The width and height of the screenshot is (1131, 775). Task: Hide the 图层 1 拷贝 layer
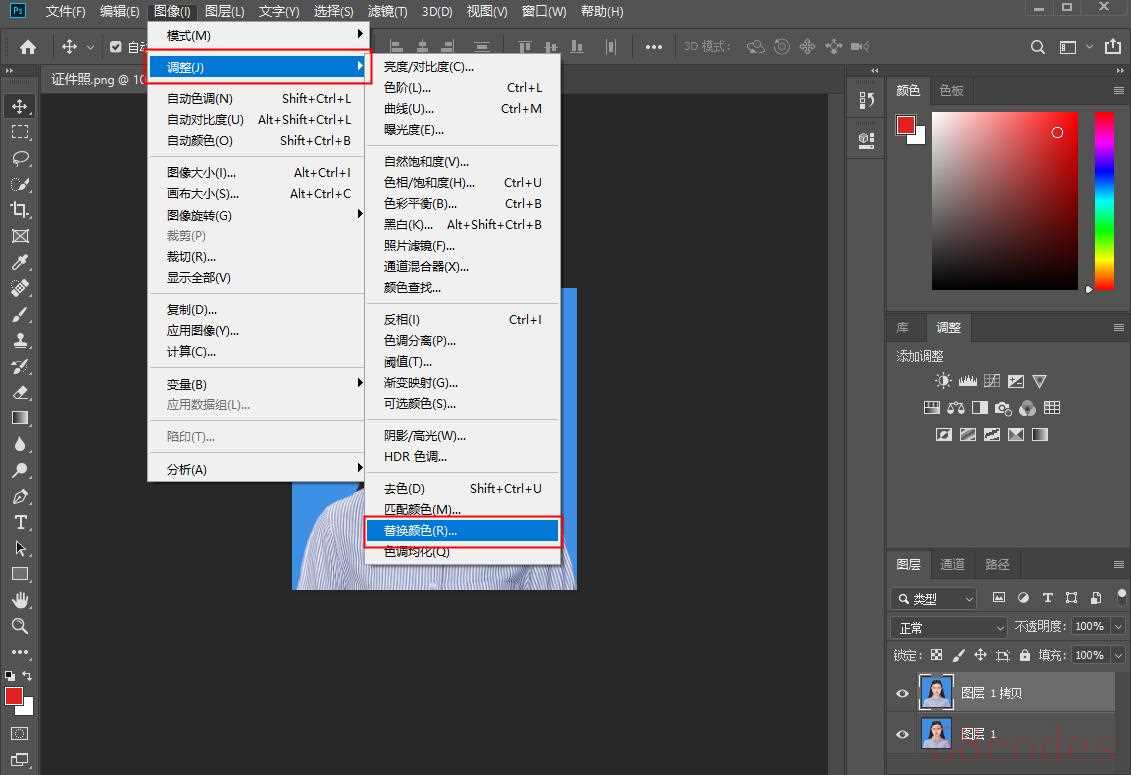coord(902,693)
